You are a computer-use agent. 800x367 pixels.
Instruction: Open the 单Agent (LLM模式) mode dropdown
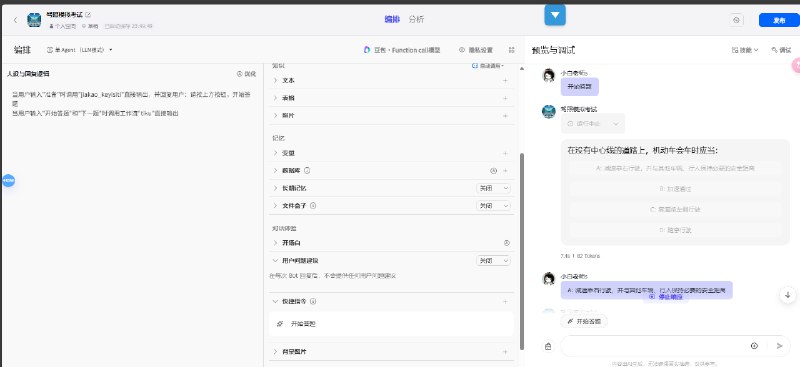pyautogui.click(x=80, y=50)
